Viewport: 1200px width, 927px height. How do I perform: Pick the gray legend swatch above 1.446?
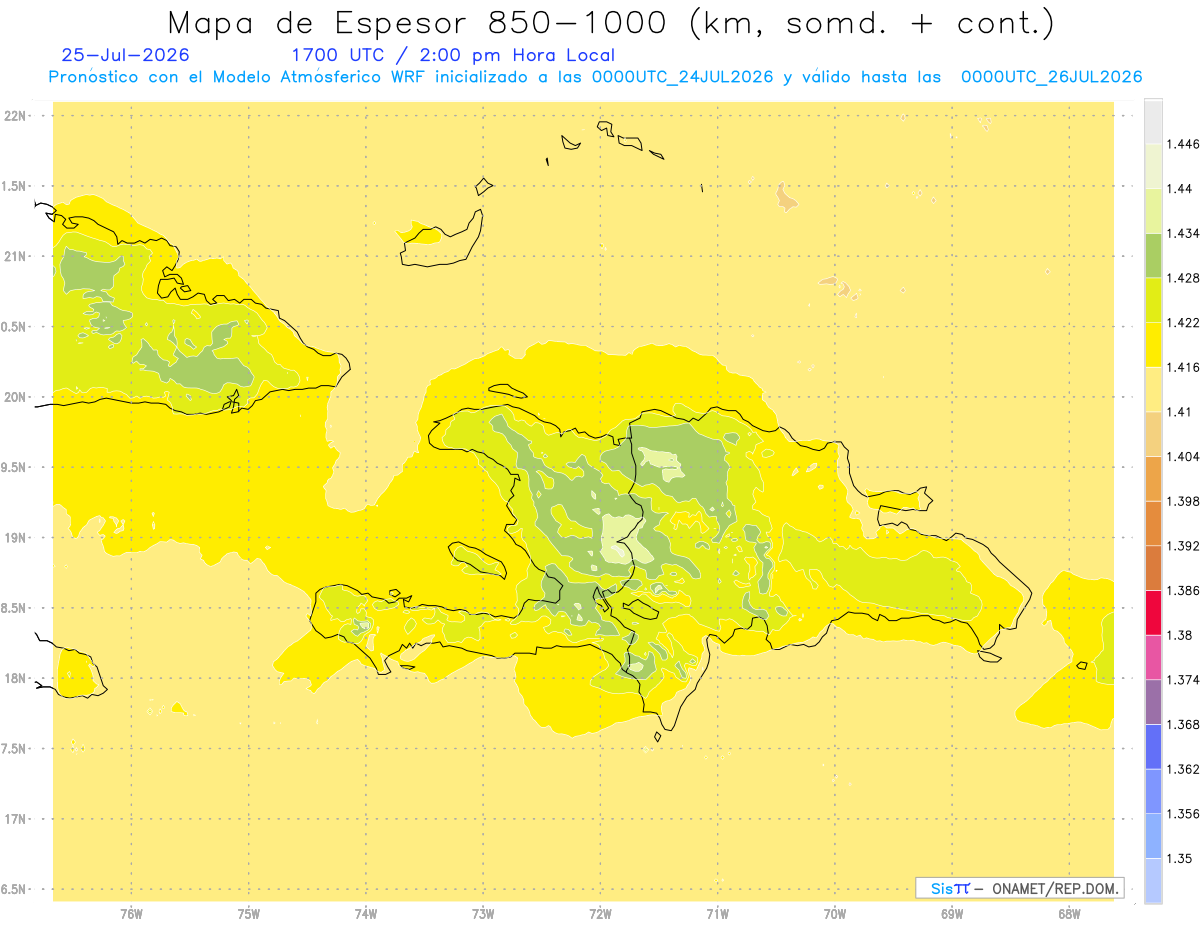click(1153, 122)
